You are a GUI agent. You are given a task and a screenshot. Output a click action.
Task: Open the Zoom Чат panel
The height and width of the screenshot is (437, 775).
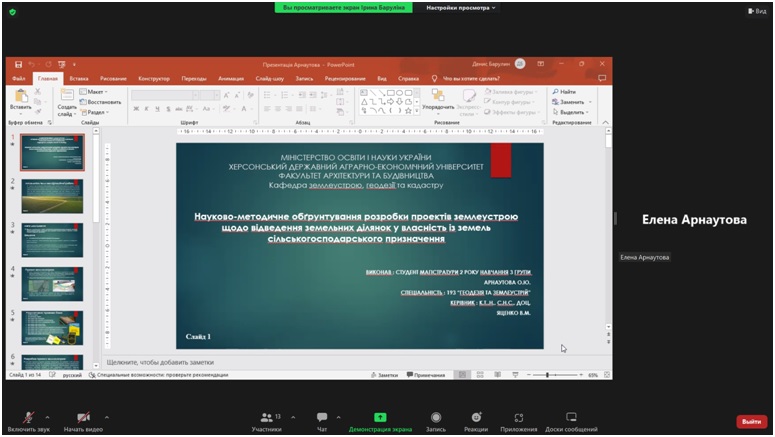click(322, 422)
